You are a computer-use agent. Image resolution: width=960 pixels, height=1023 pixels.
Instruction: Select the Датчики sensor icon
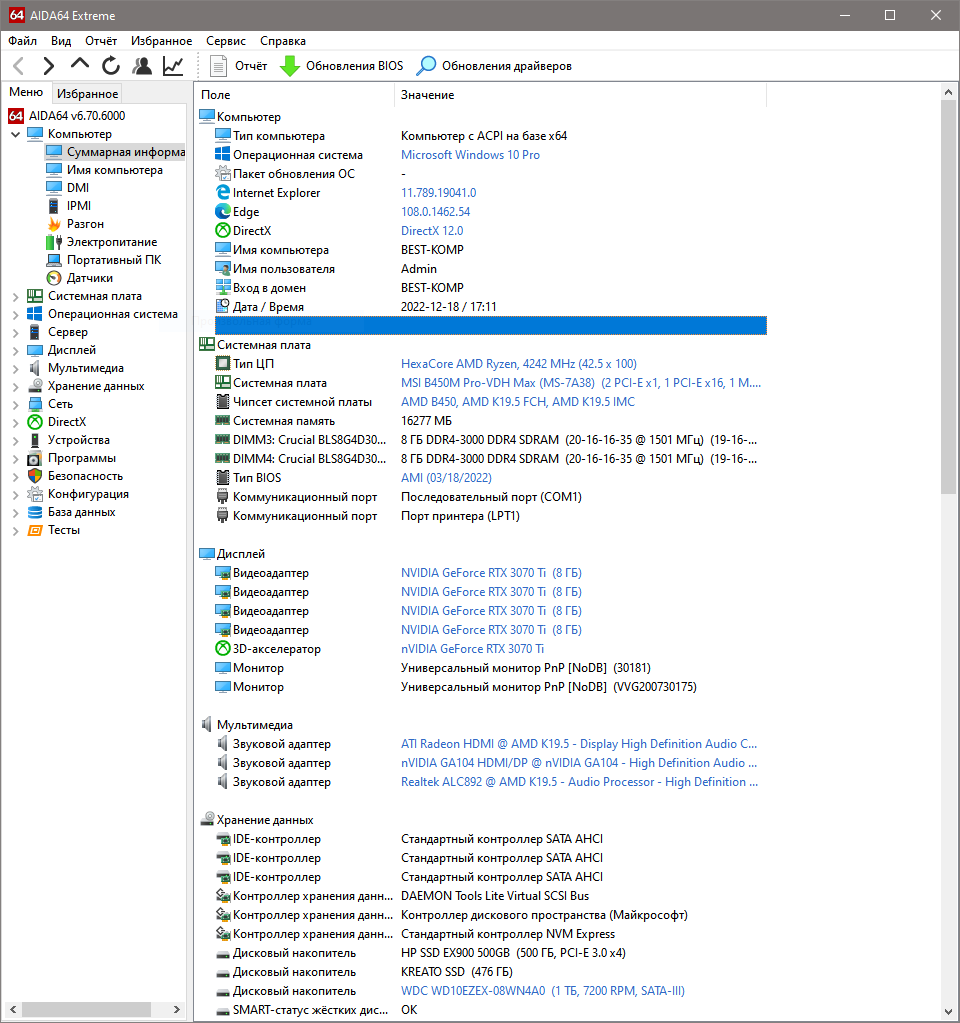[54, 278]
